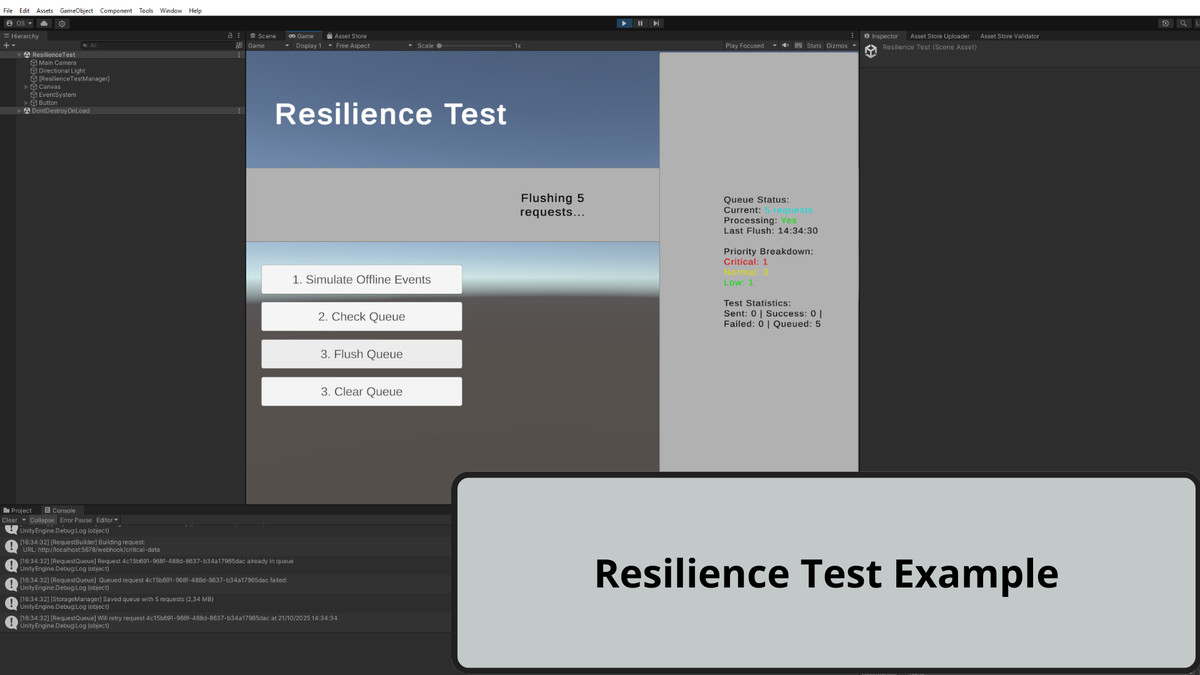Open the Window menu
The height and width of the screenshot is (675, 1200).
tap(171, 10)
